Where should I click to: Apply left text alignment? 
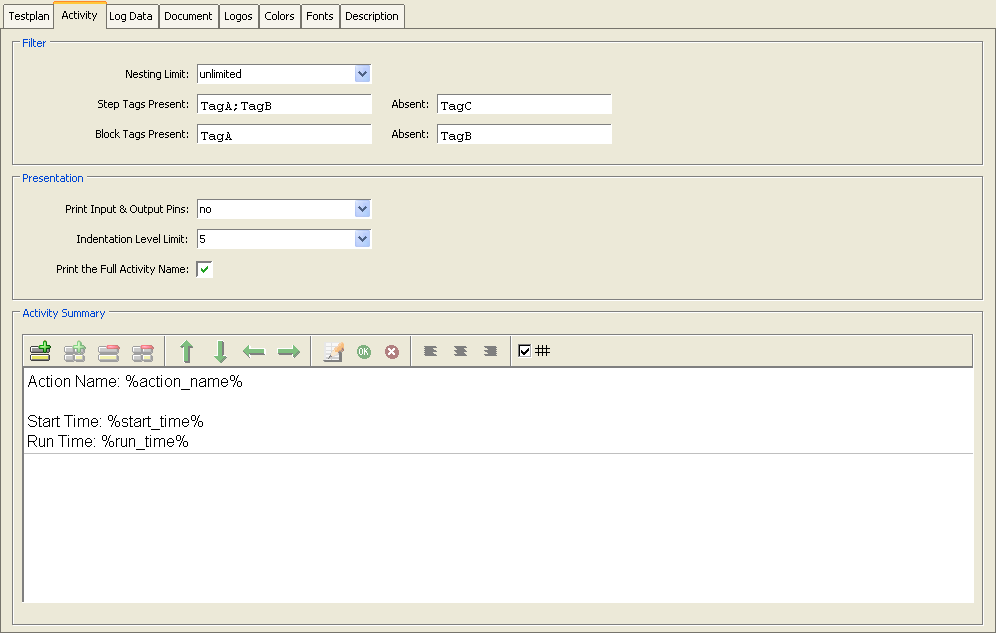pos(431,352)
